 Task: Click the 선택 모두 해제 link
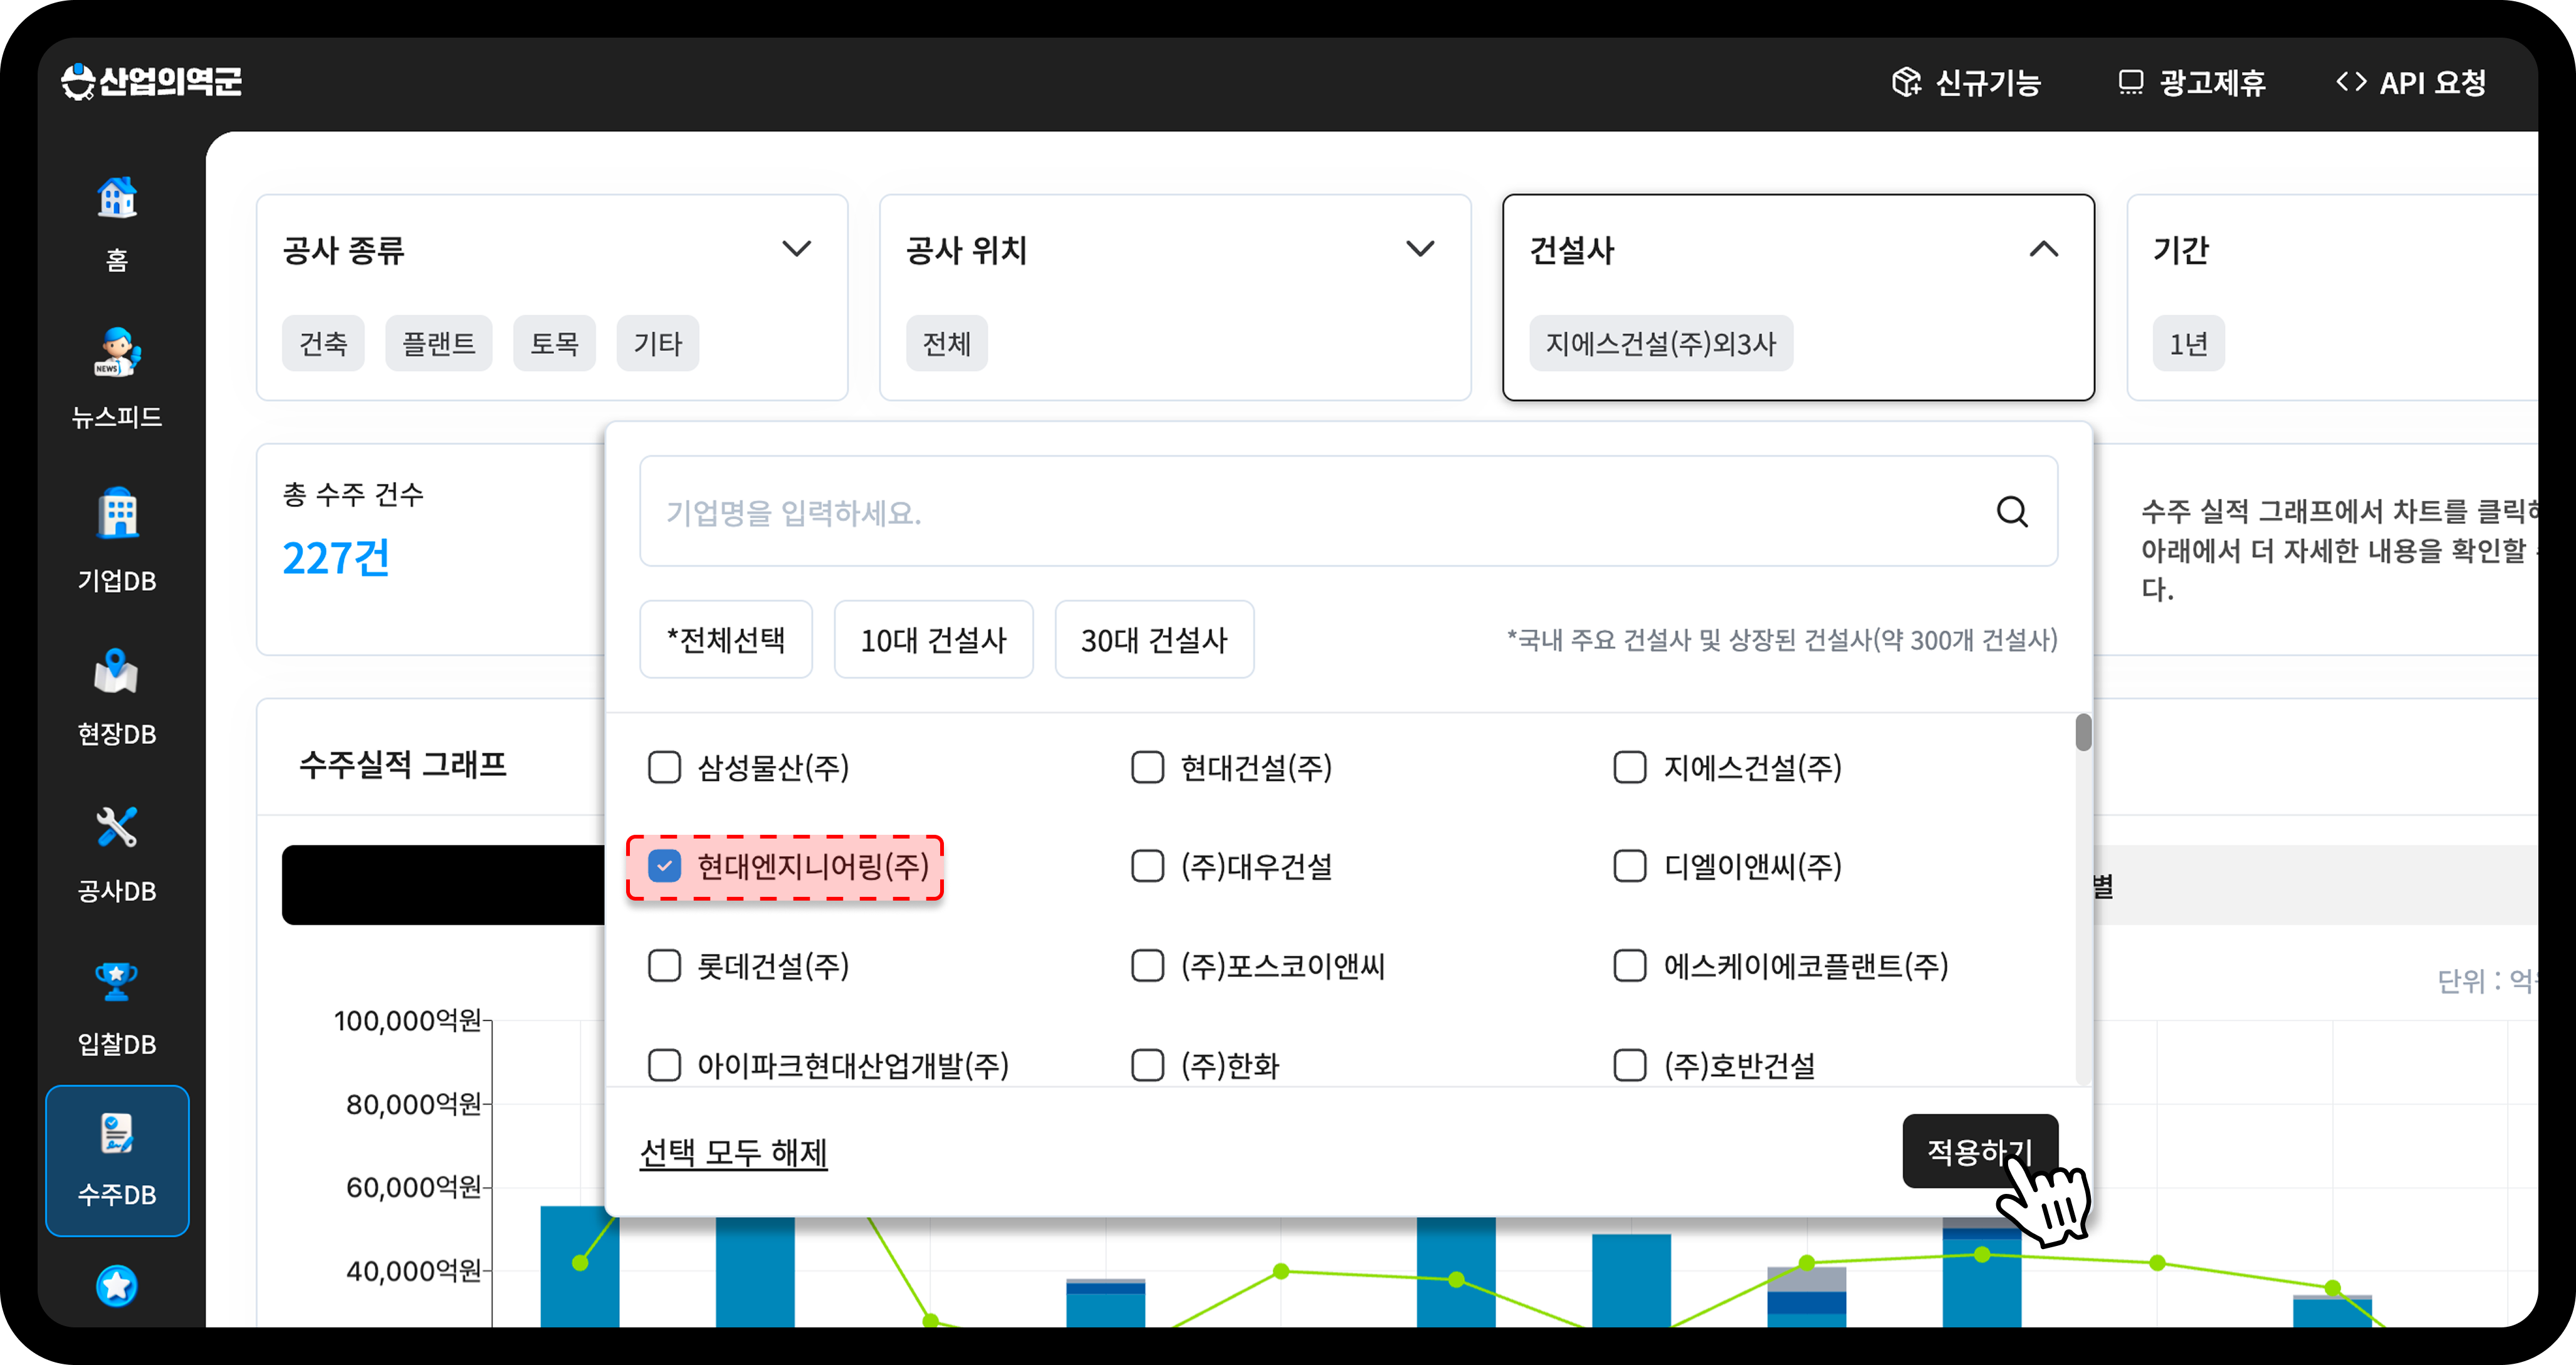tap(733, 1152)
